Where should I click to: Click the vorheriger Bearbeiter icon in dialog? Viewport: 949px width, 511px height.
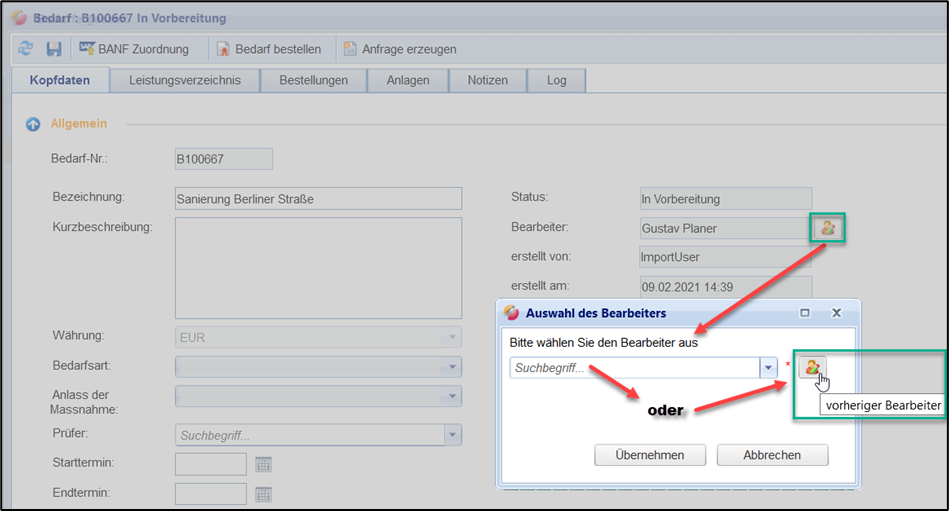[812, 368]
